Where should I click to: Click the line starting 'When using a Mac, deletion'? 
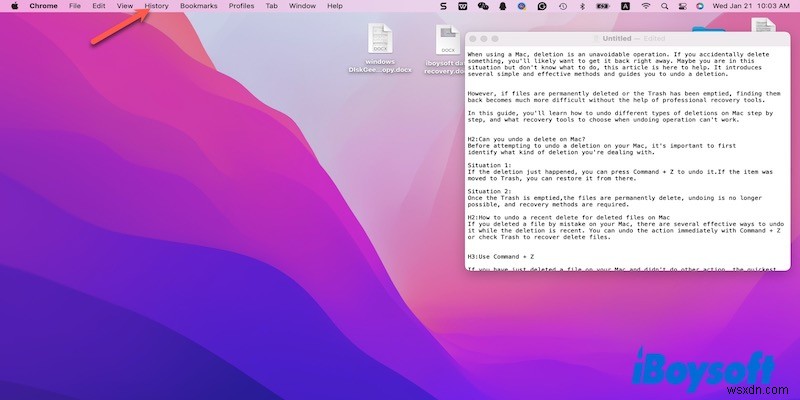click(x=618, y=55)
